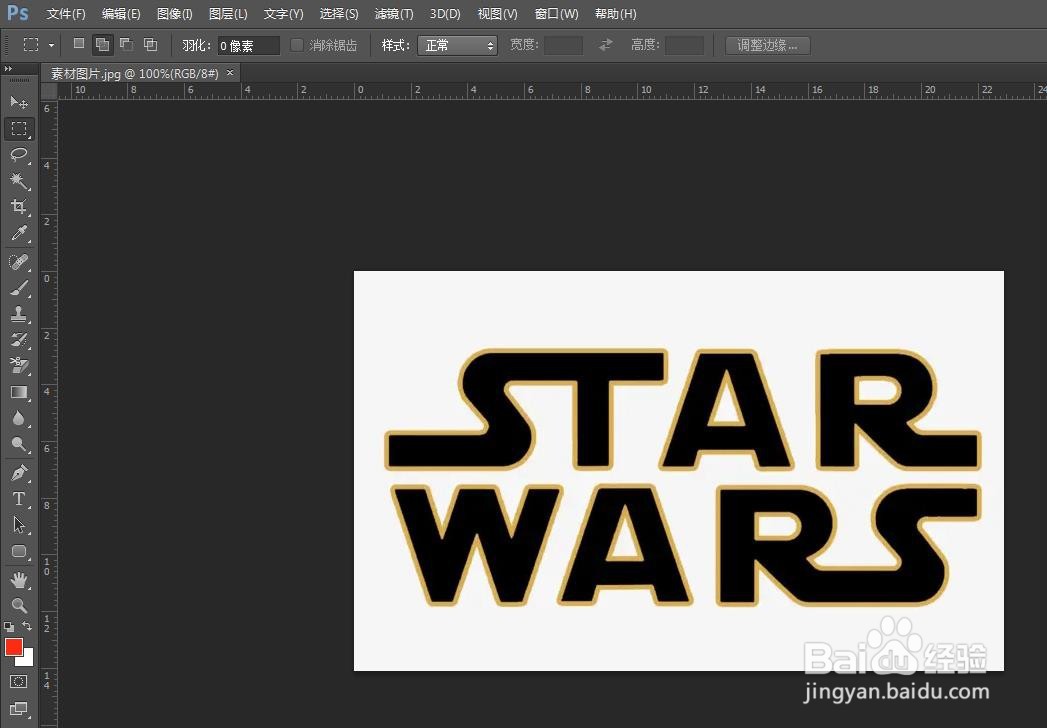
Task: Open the 样式 style dropdown
Action: 457,45
